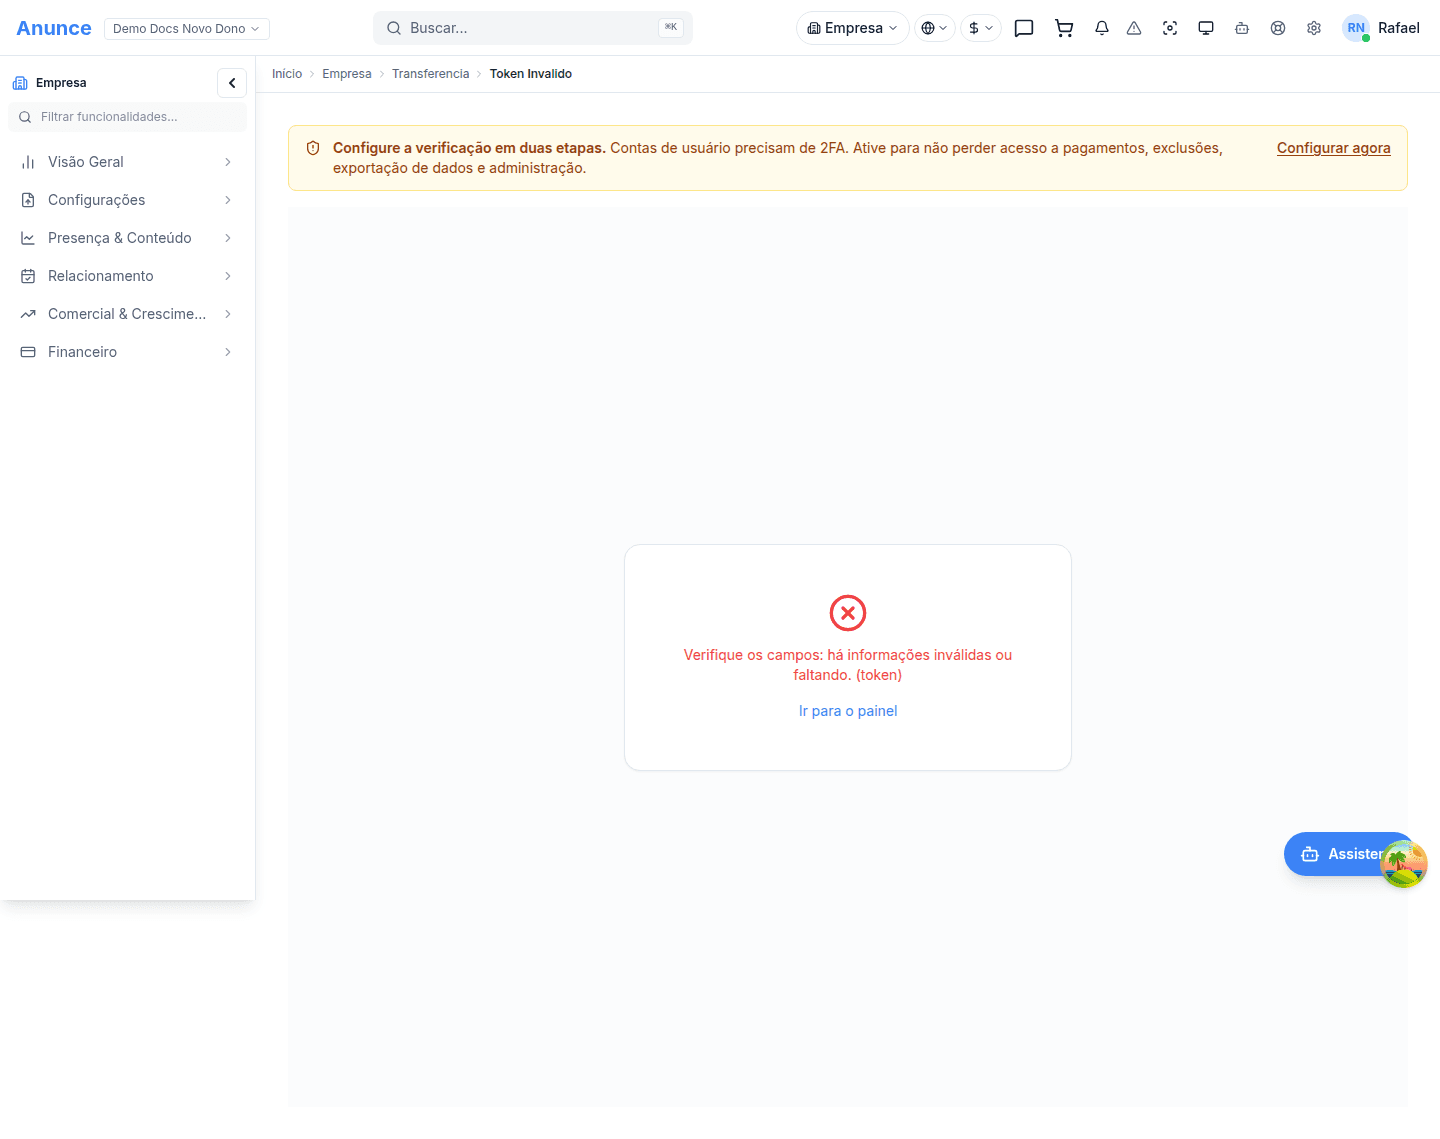Image resolution: width=1440 pixels, height=1139 pixels.
Task: Open the currency dollar dropdown
Action: pos(981,28)
